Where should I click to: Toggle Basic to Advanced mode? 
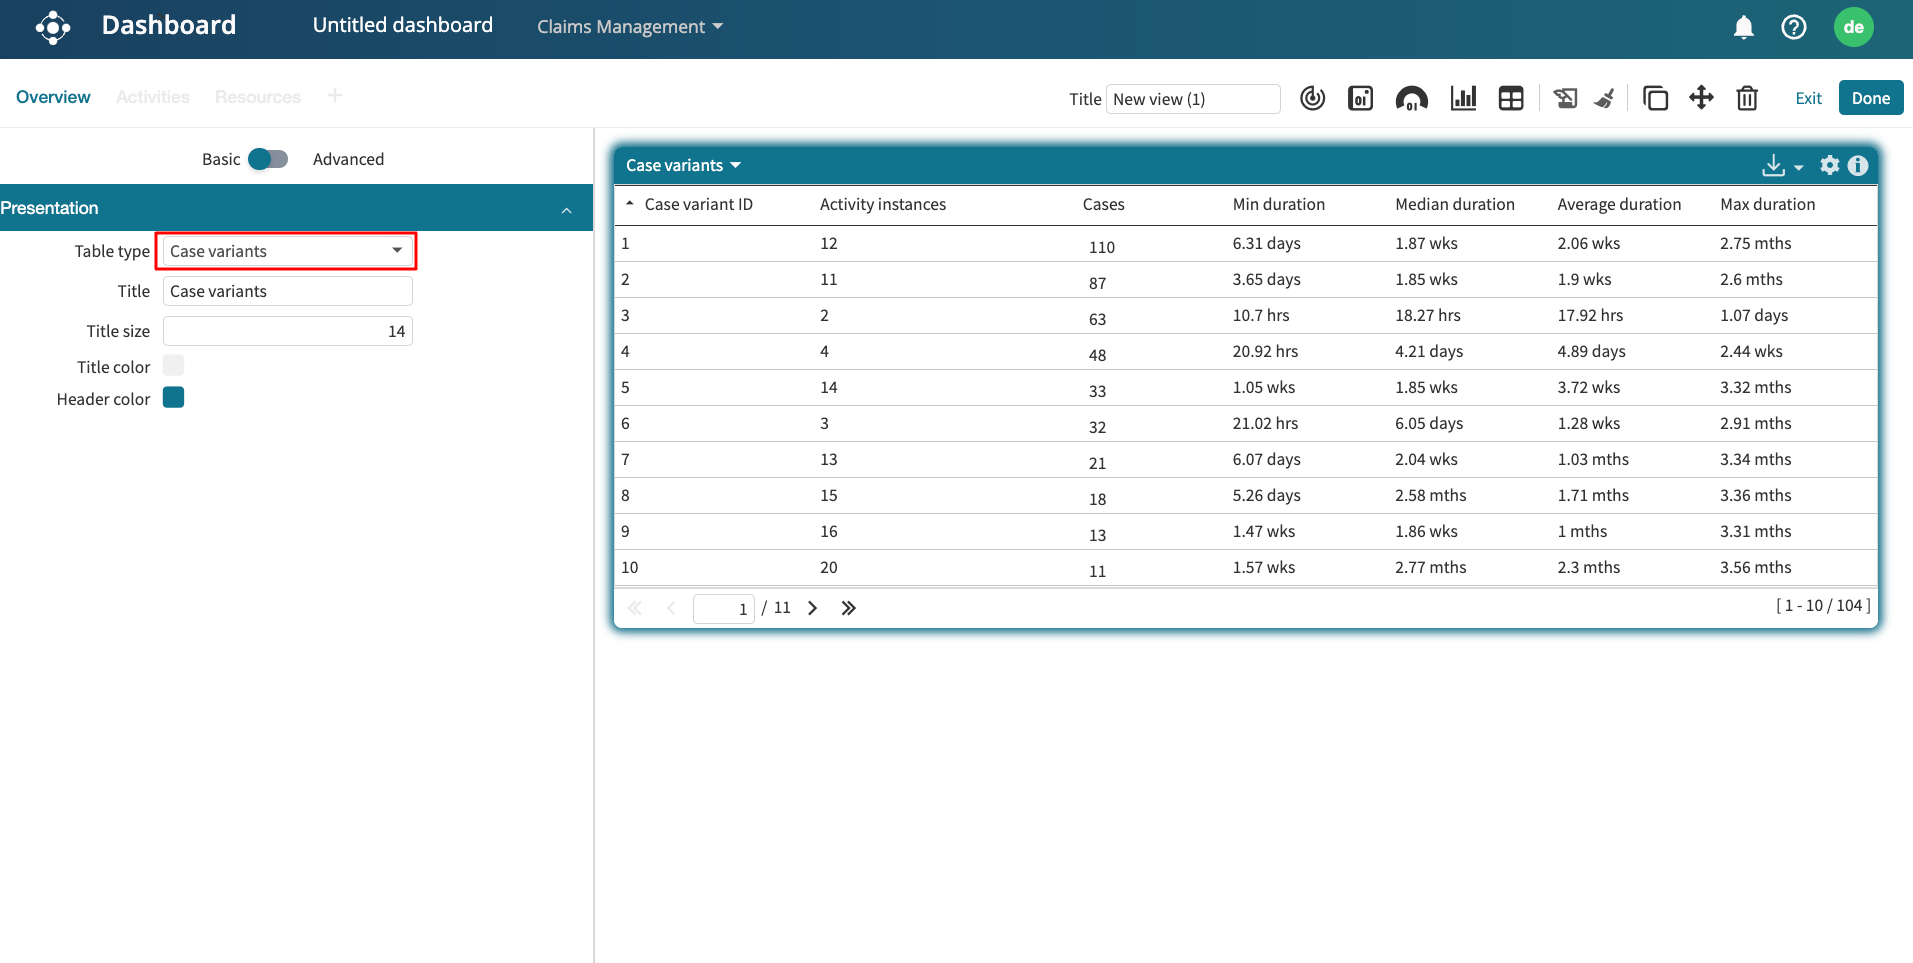coord(268,159)
